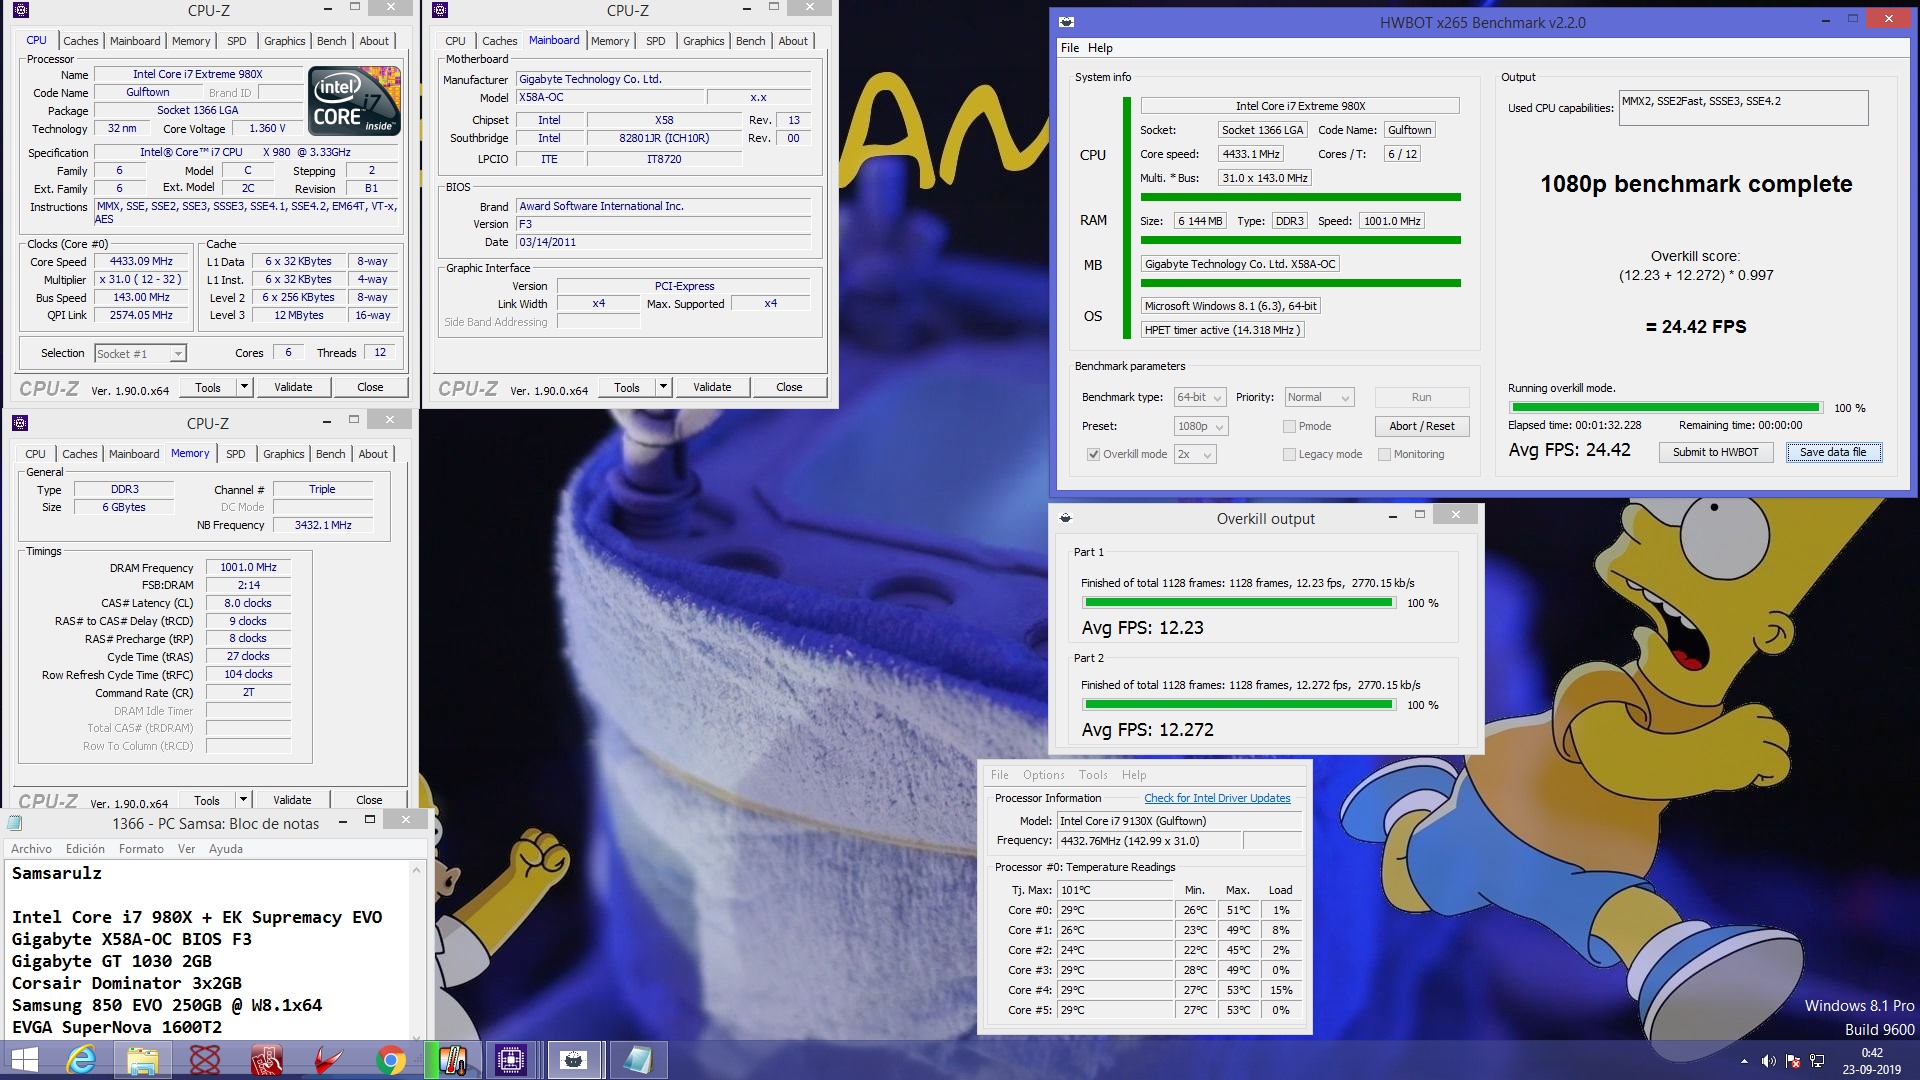Open Options menu in Core Temp window
This screenshot has width=1920, height=1080.
click(1043, 775)
